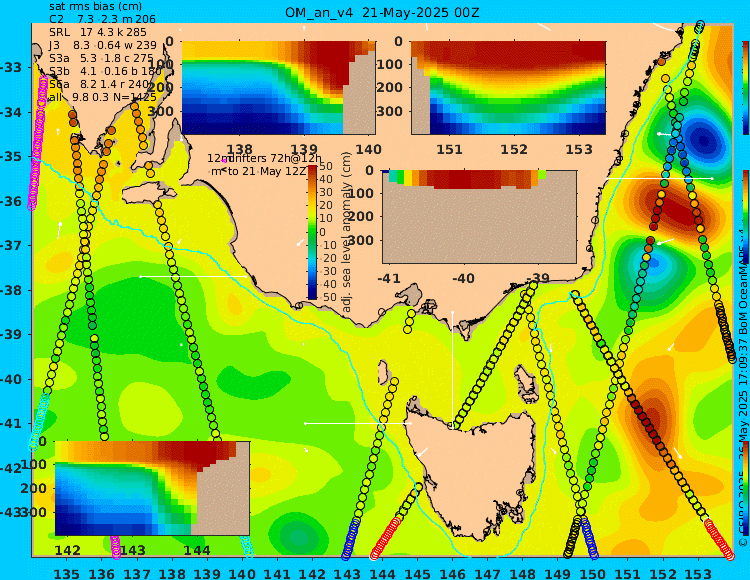Click the SRL satellite statistics row
Screen dimensions: 750x580
(98, 33)
